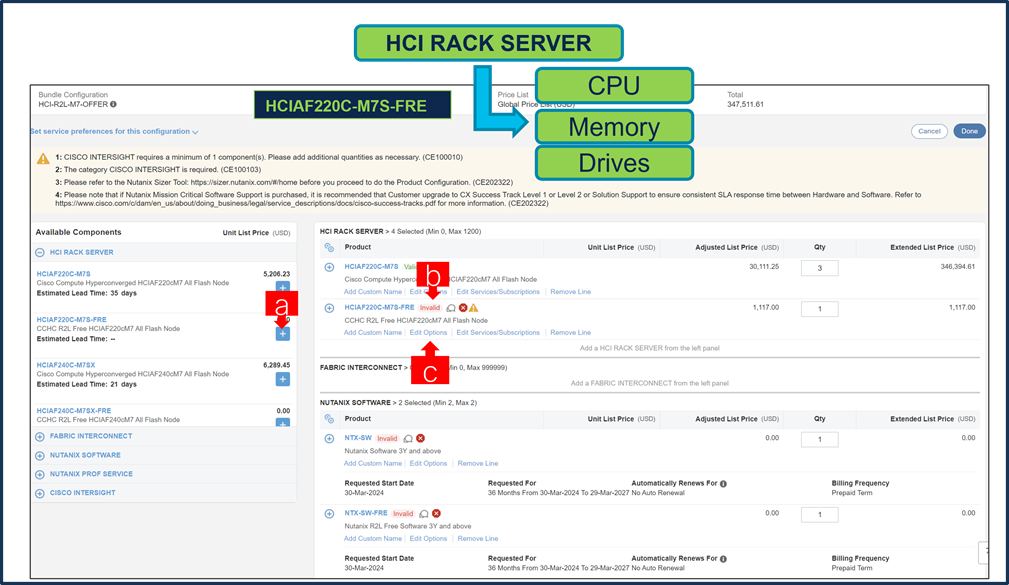Open HCIAF220C-M7S product link in selected table

[x=371, y=266]
